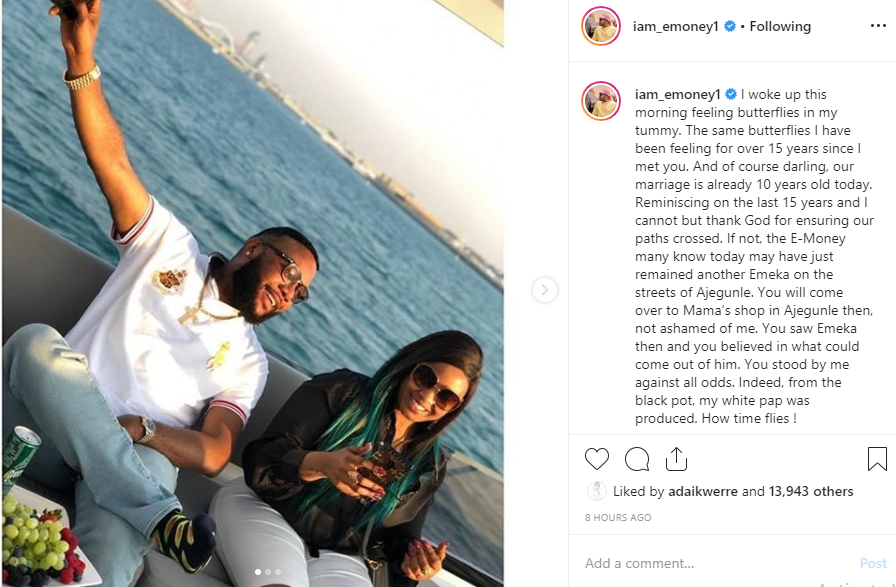The image size is (896, 587).
Task: Click the small liker avatar thumbnail
Action: [x=597, y=491]
